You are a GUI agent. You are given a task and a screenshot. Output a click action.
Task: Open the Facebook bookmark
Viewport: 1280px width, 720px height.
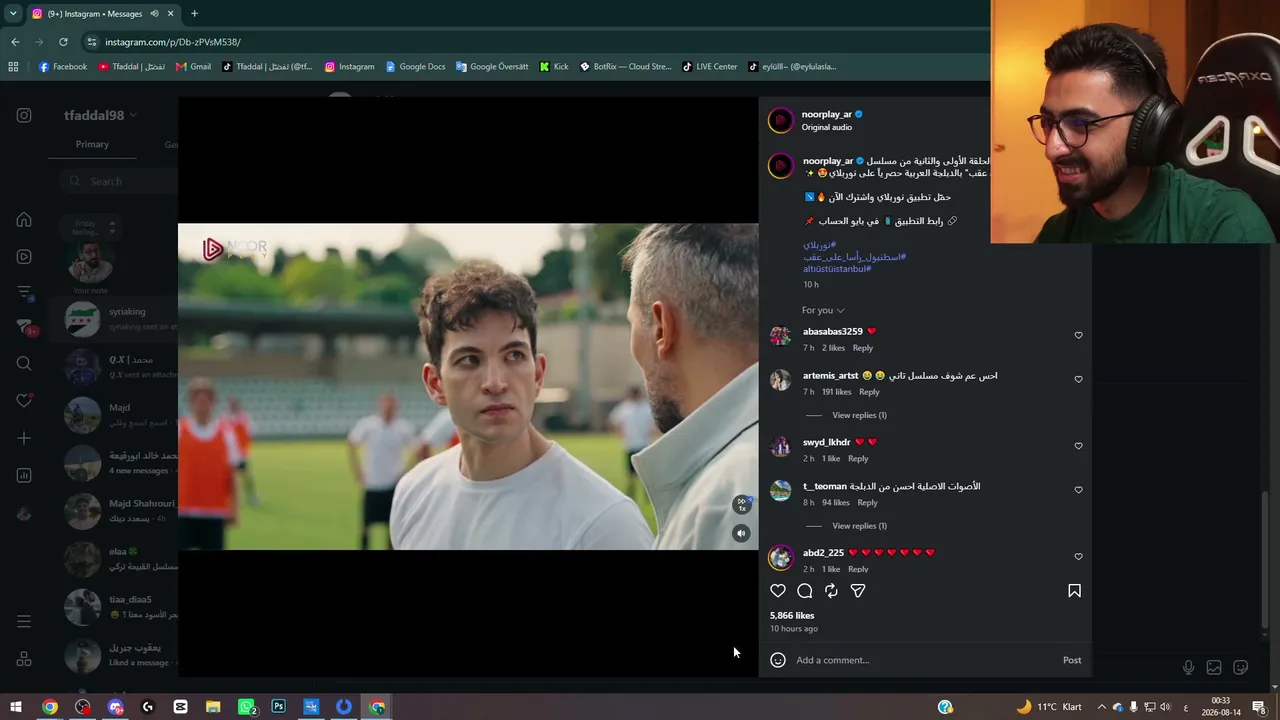pyautogui.click(x=63, y=67)
